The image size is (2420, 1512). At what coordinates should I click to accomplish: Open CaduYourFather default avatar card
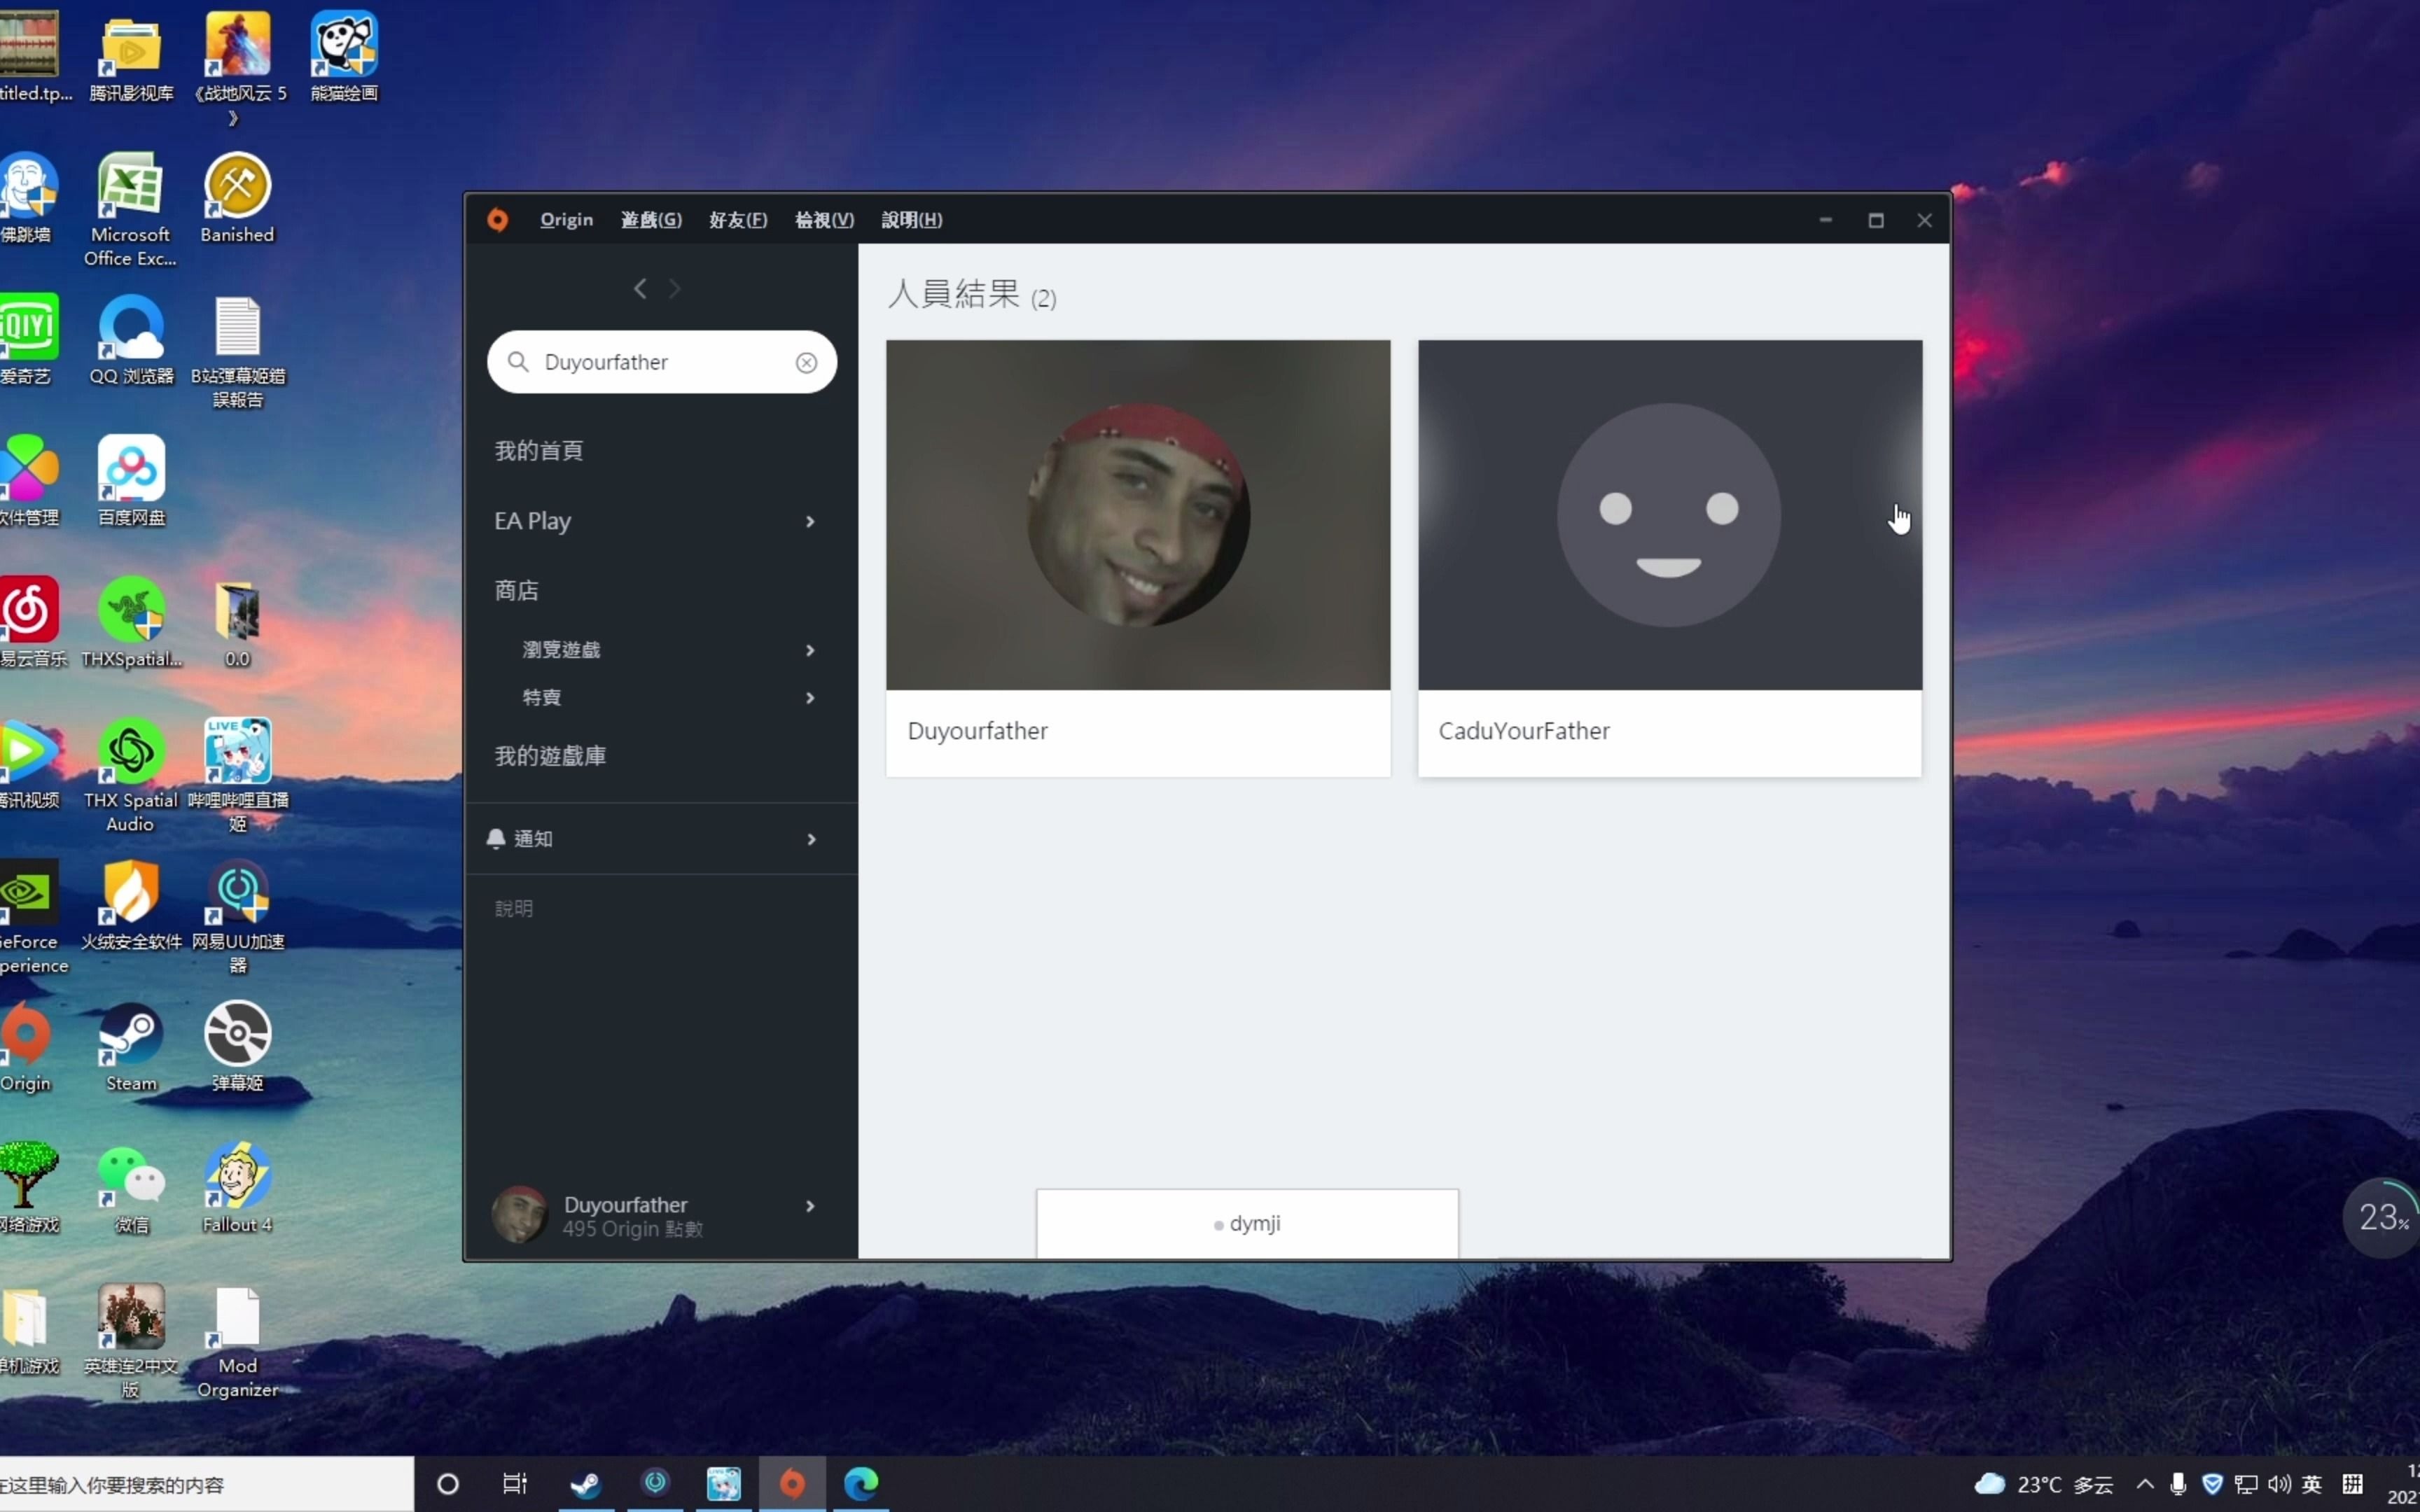[1670, 515]
